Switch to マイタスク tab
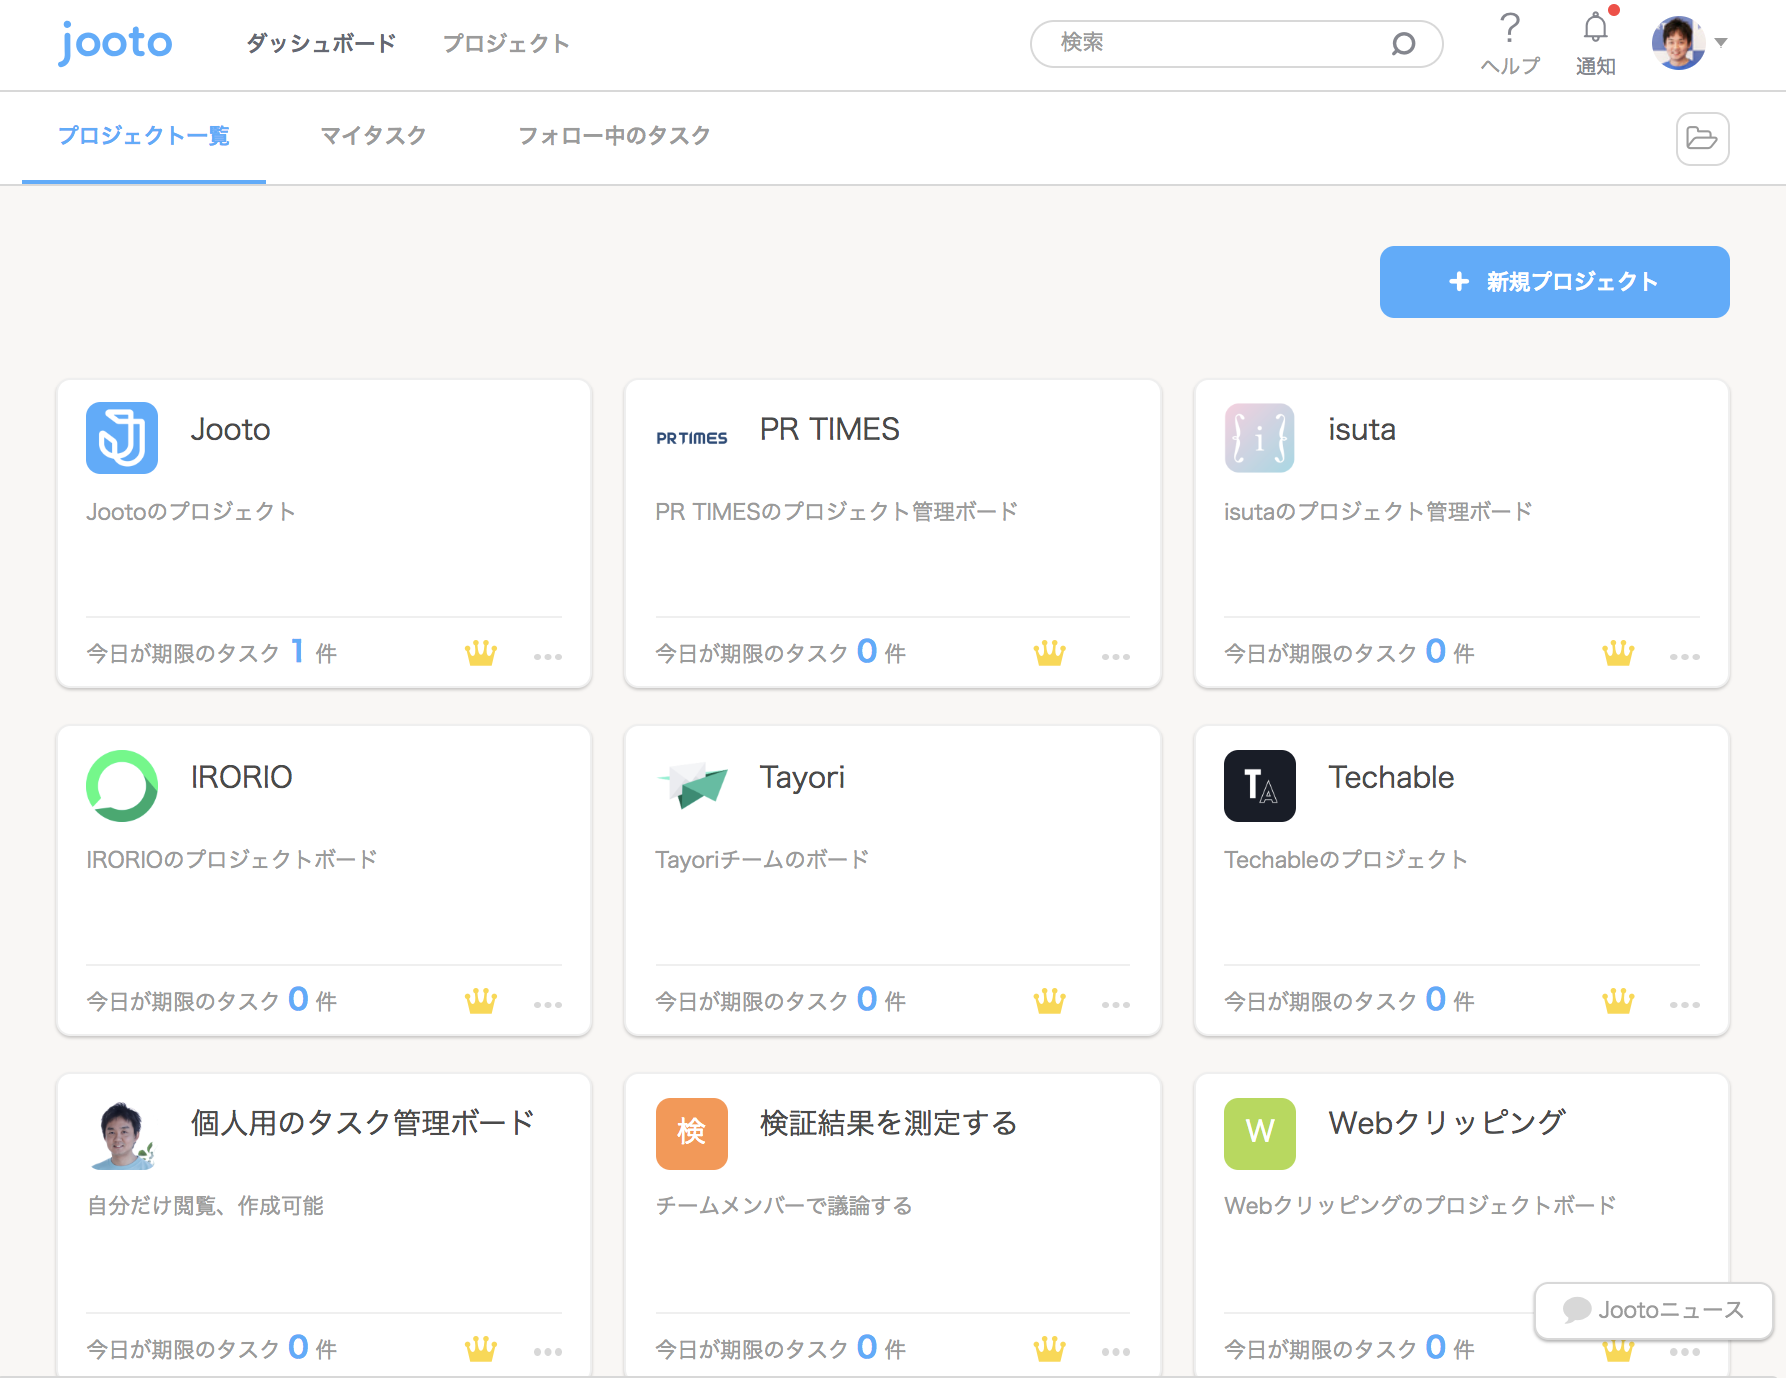 (x=373, y=136)
